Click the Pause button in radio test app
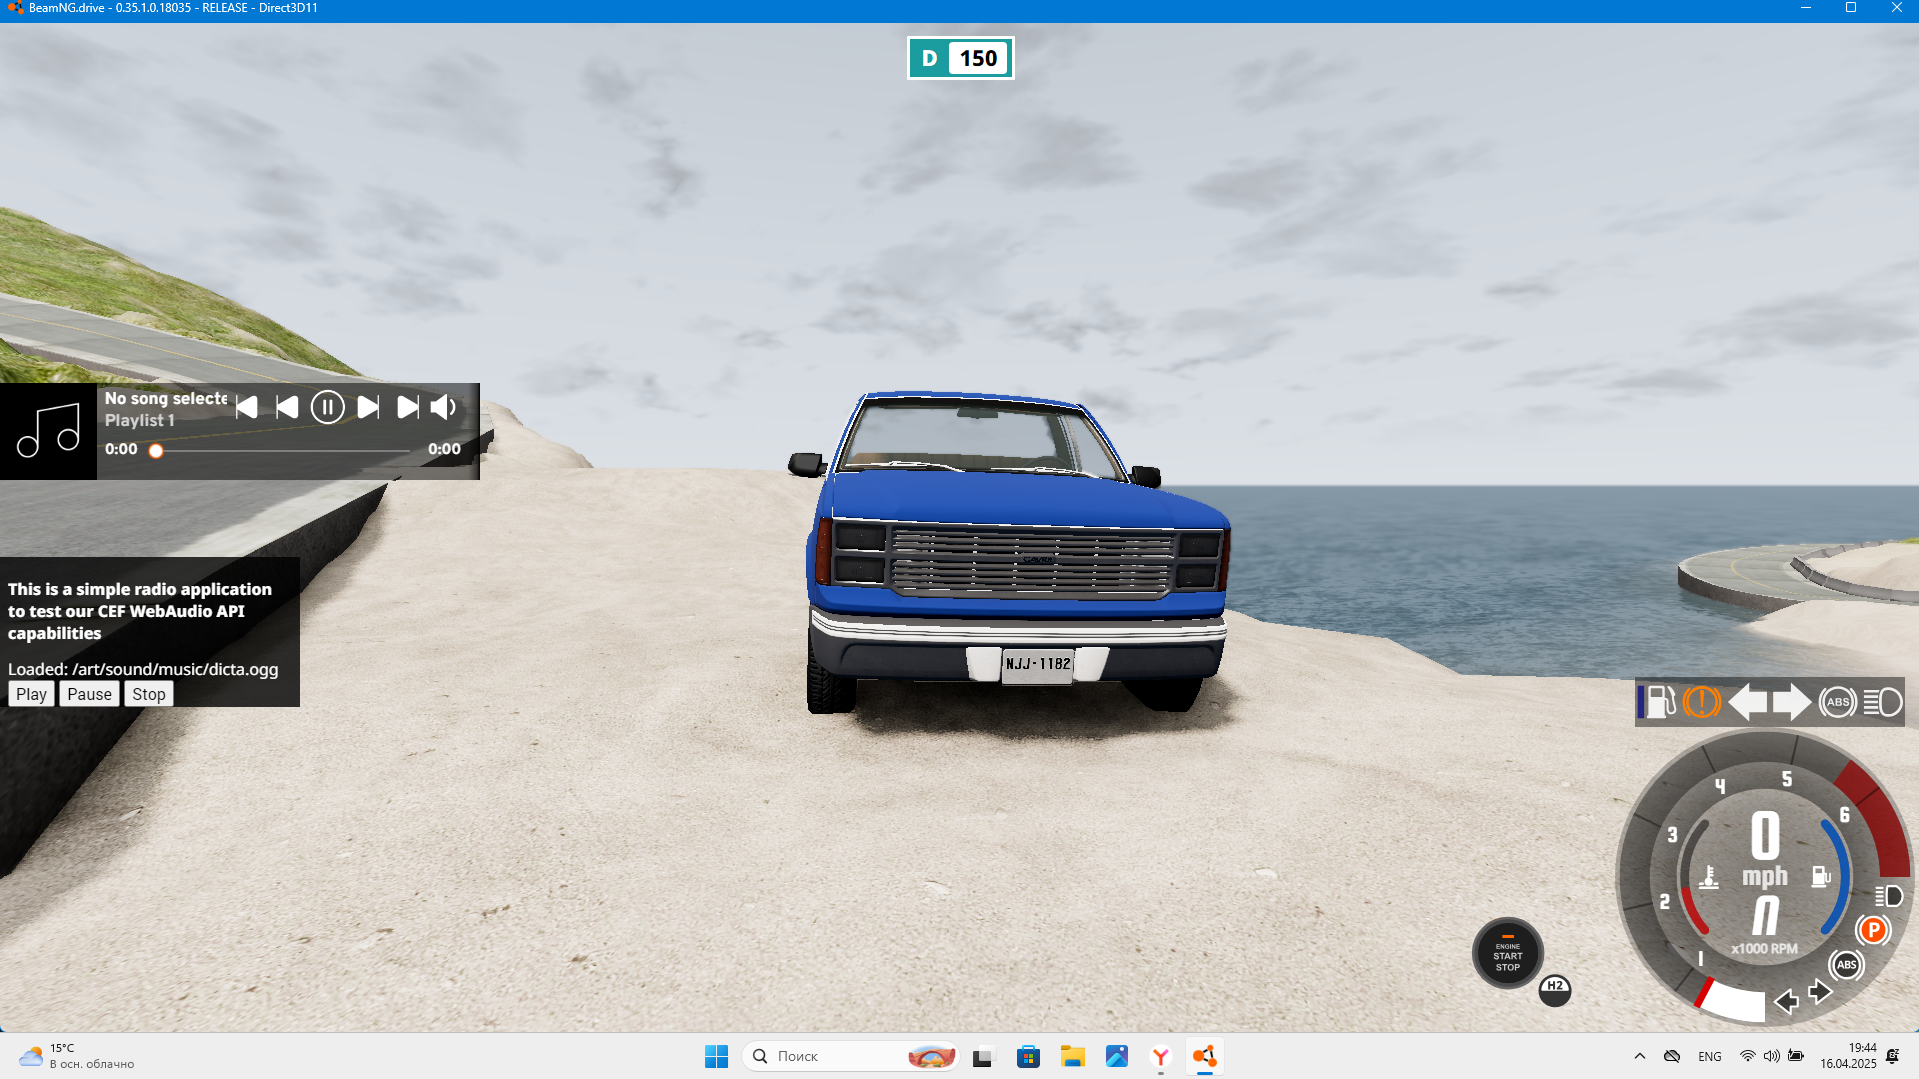This screenshot has width=1919, height=1079. (89, 694)
